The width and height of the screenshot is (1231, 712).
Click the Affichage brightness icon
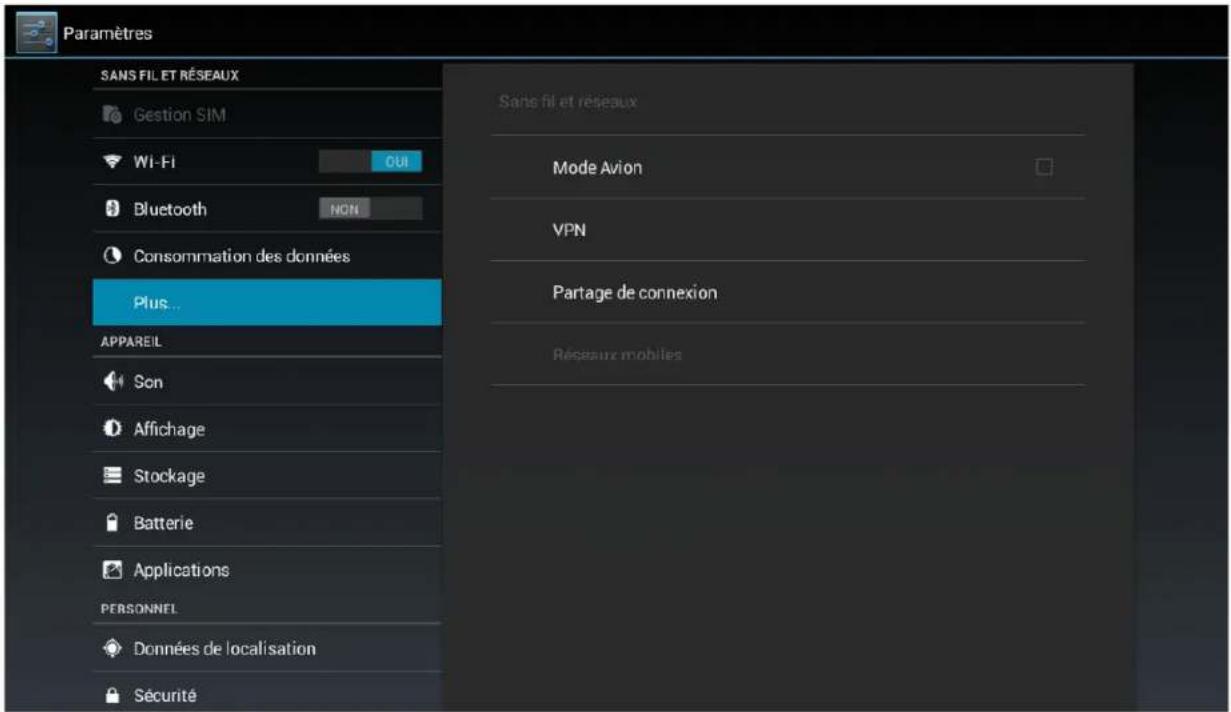pyautogui.click(x=112, y=429)
